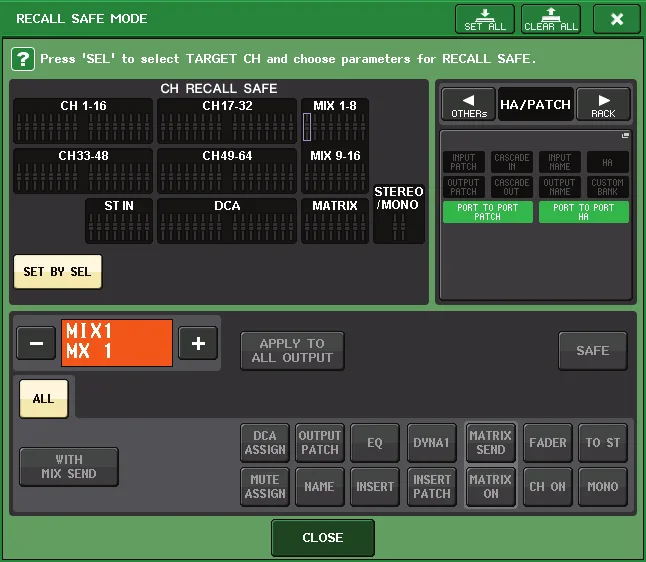Toggle EQ parameter button
This screenshot has height=562, width=646.
(375, 443)
